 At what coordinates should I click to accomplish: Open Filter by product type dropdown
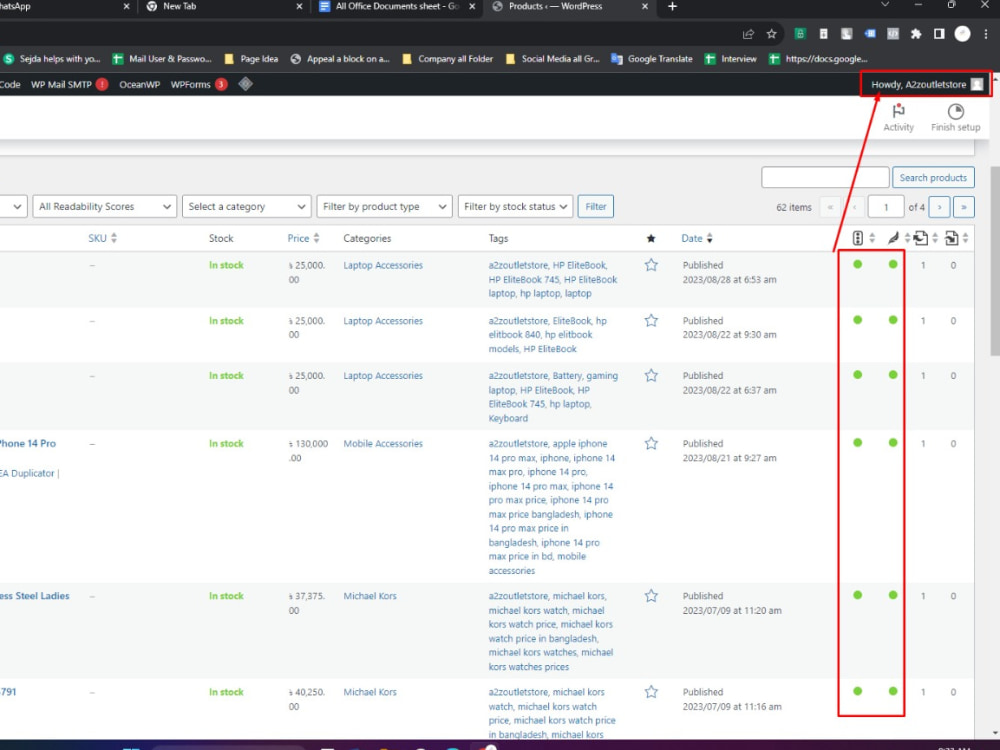(385, 206)
